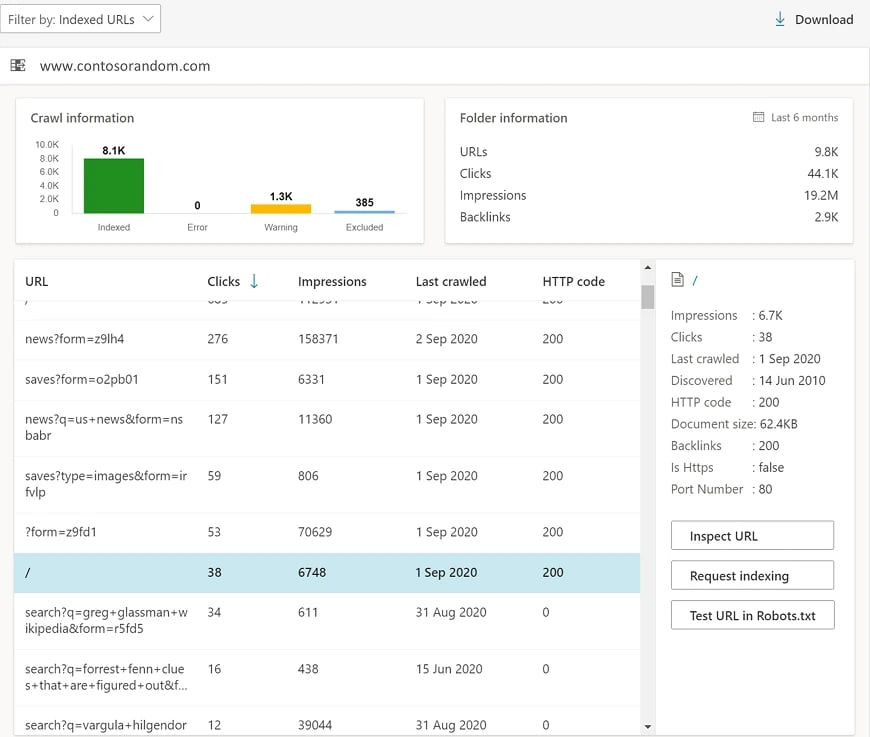Viewport: 870px width, 737px height.
Task: Click the Inspect URL button
Action: 752,535
